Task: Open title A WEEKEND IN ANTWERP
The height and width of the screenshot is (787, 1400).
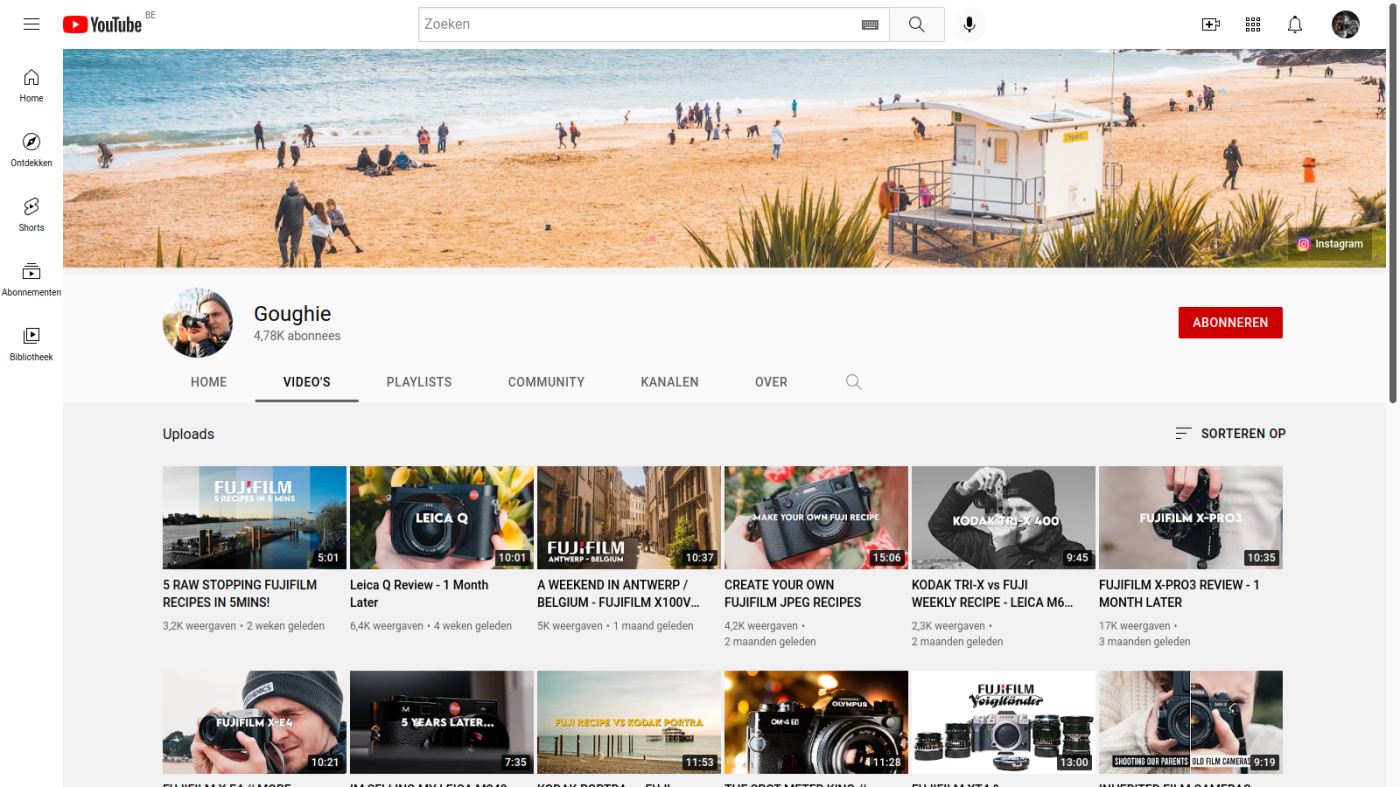Action: [618, 594]
